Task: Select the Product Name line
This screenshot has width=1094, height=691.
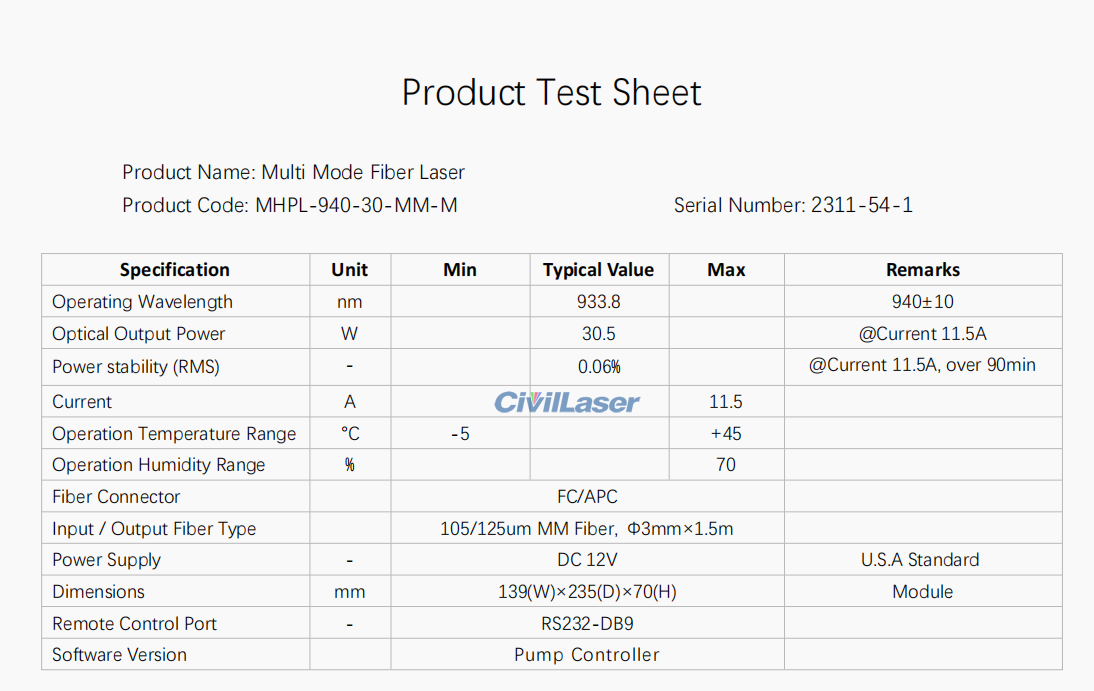Action: (293, 172)
